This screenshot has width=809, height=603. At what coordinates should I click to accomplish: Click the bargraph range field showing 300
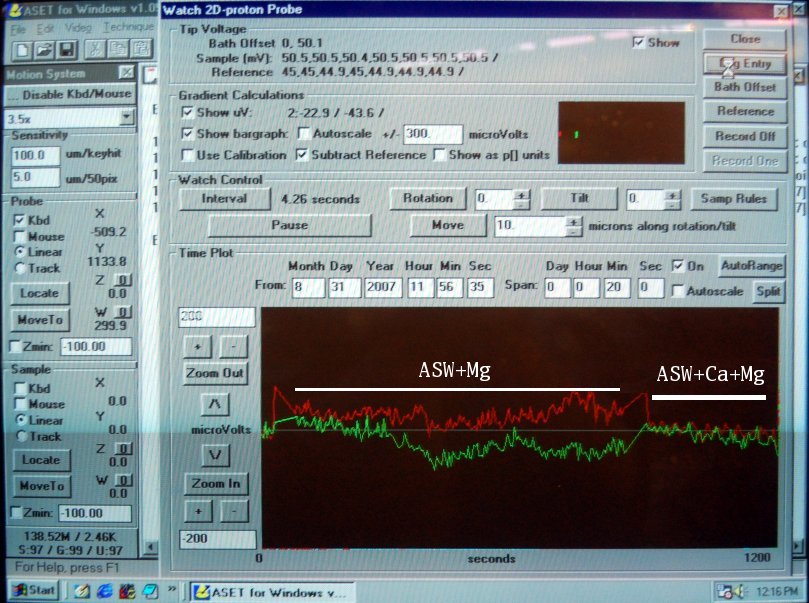click(x=432, y=134)
